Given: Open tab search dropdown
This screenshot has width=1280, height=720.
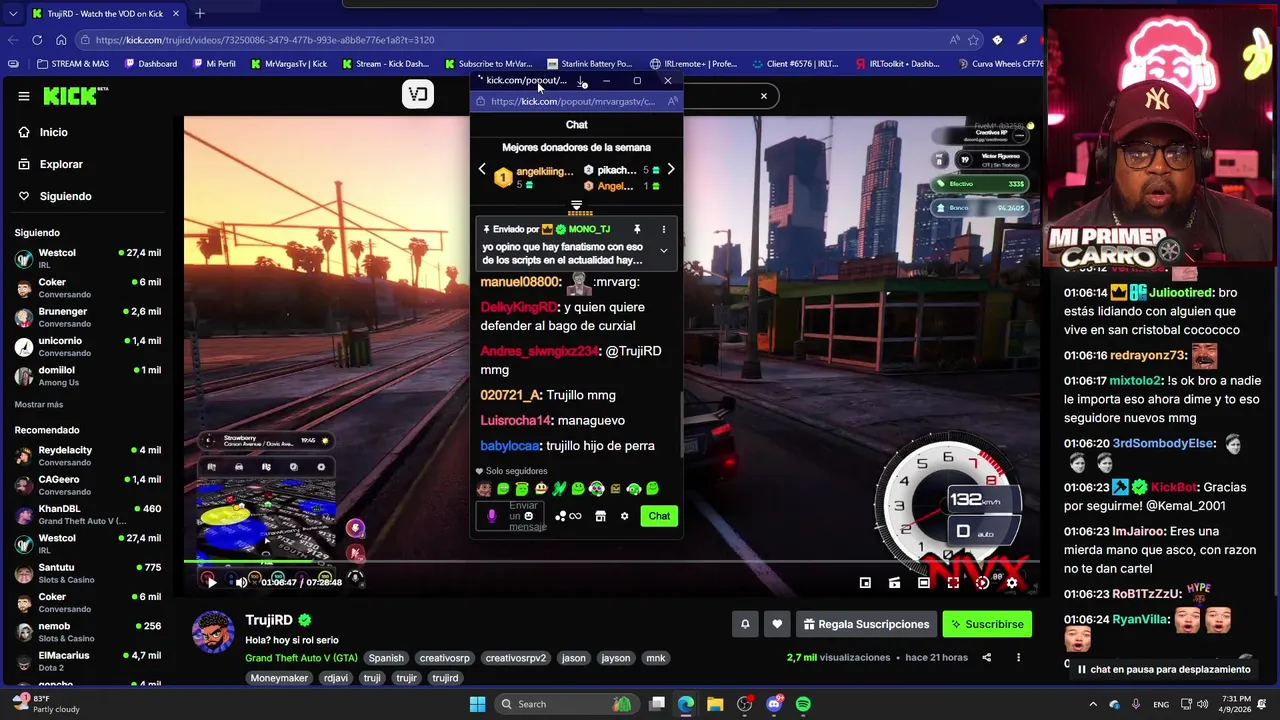Looking at the screenshot, I should (x=12, y=13).
